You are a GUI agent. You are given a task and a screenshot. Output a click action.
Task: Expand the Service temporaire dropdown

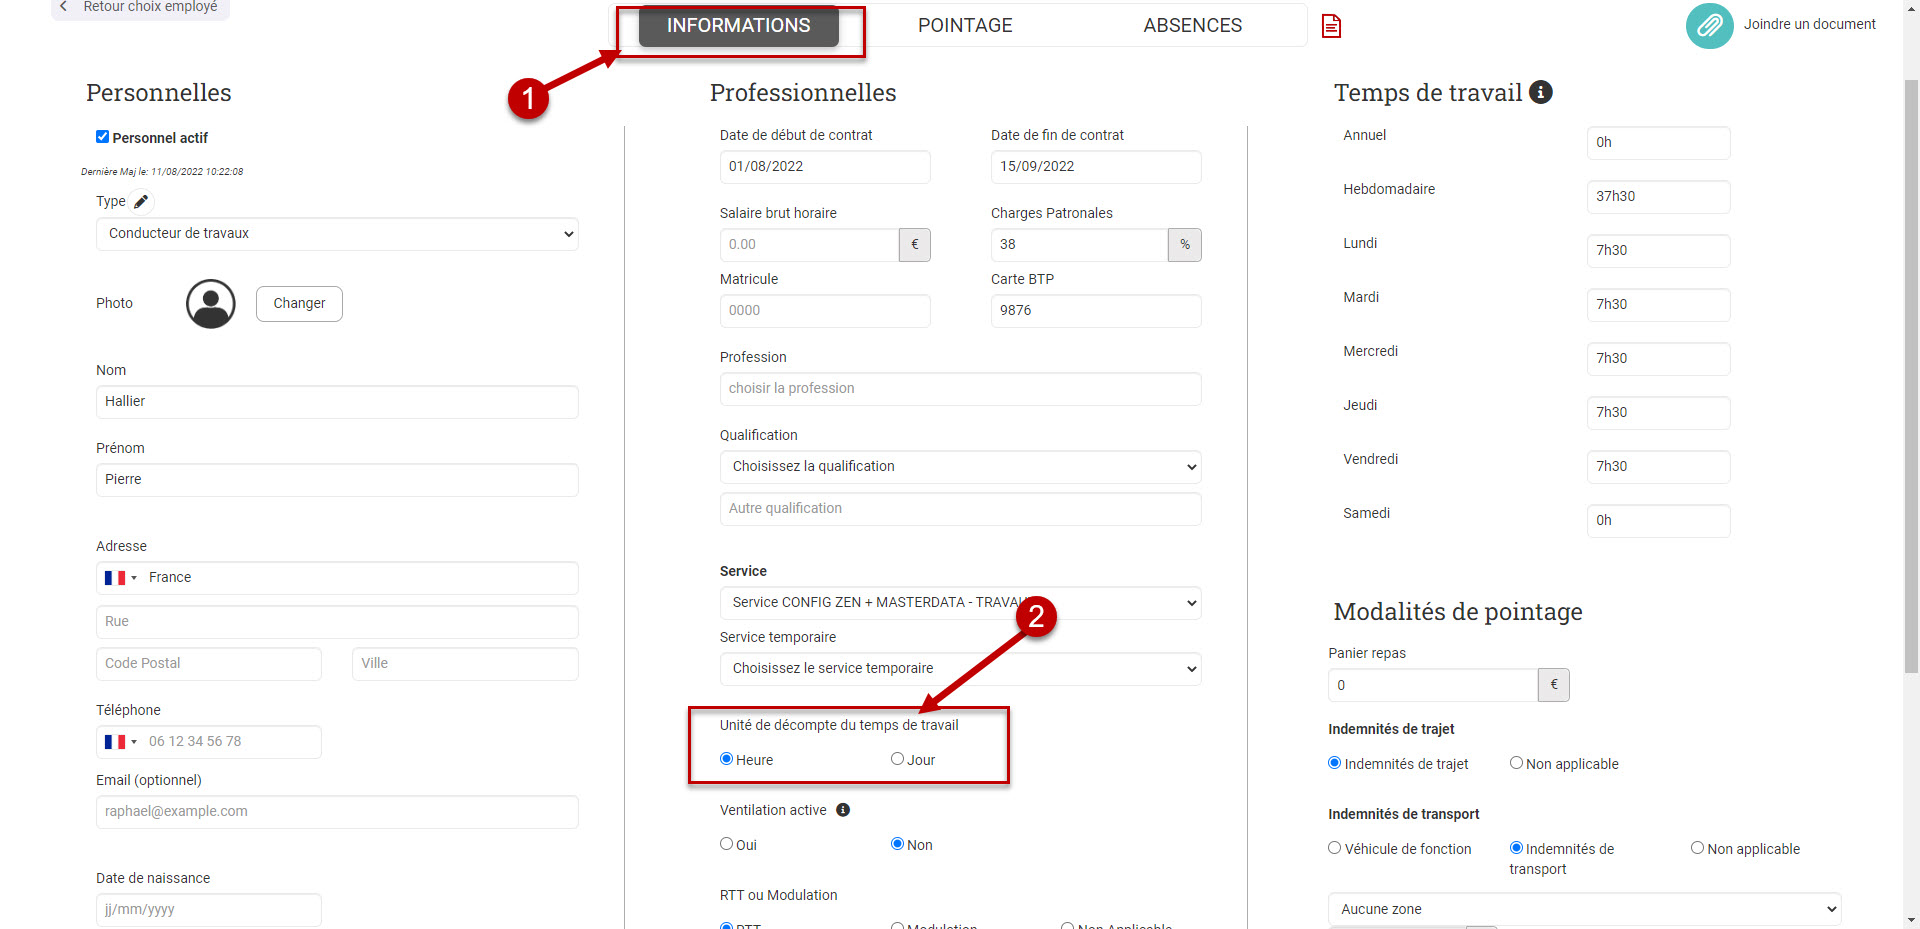tap(960, 669)
